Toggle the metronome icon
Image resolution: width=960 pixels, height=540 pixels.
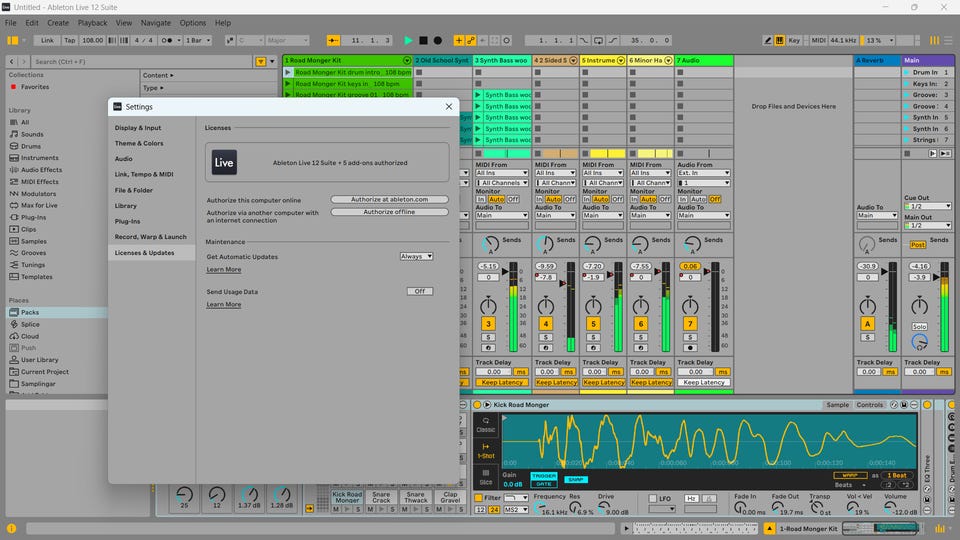[x=166, y=40]
